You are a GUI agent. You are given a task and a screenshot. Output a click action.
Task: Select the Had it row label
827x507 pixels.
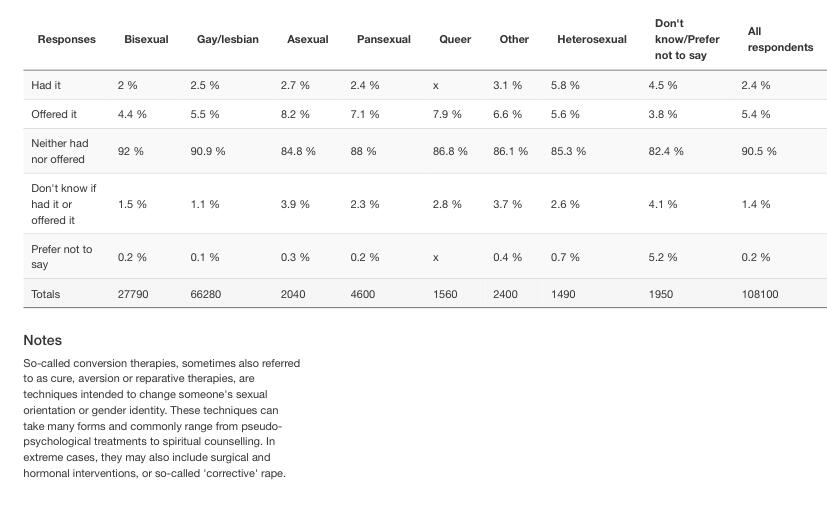tap(46, 85)
